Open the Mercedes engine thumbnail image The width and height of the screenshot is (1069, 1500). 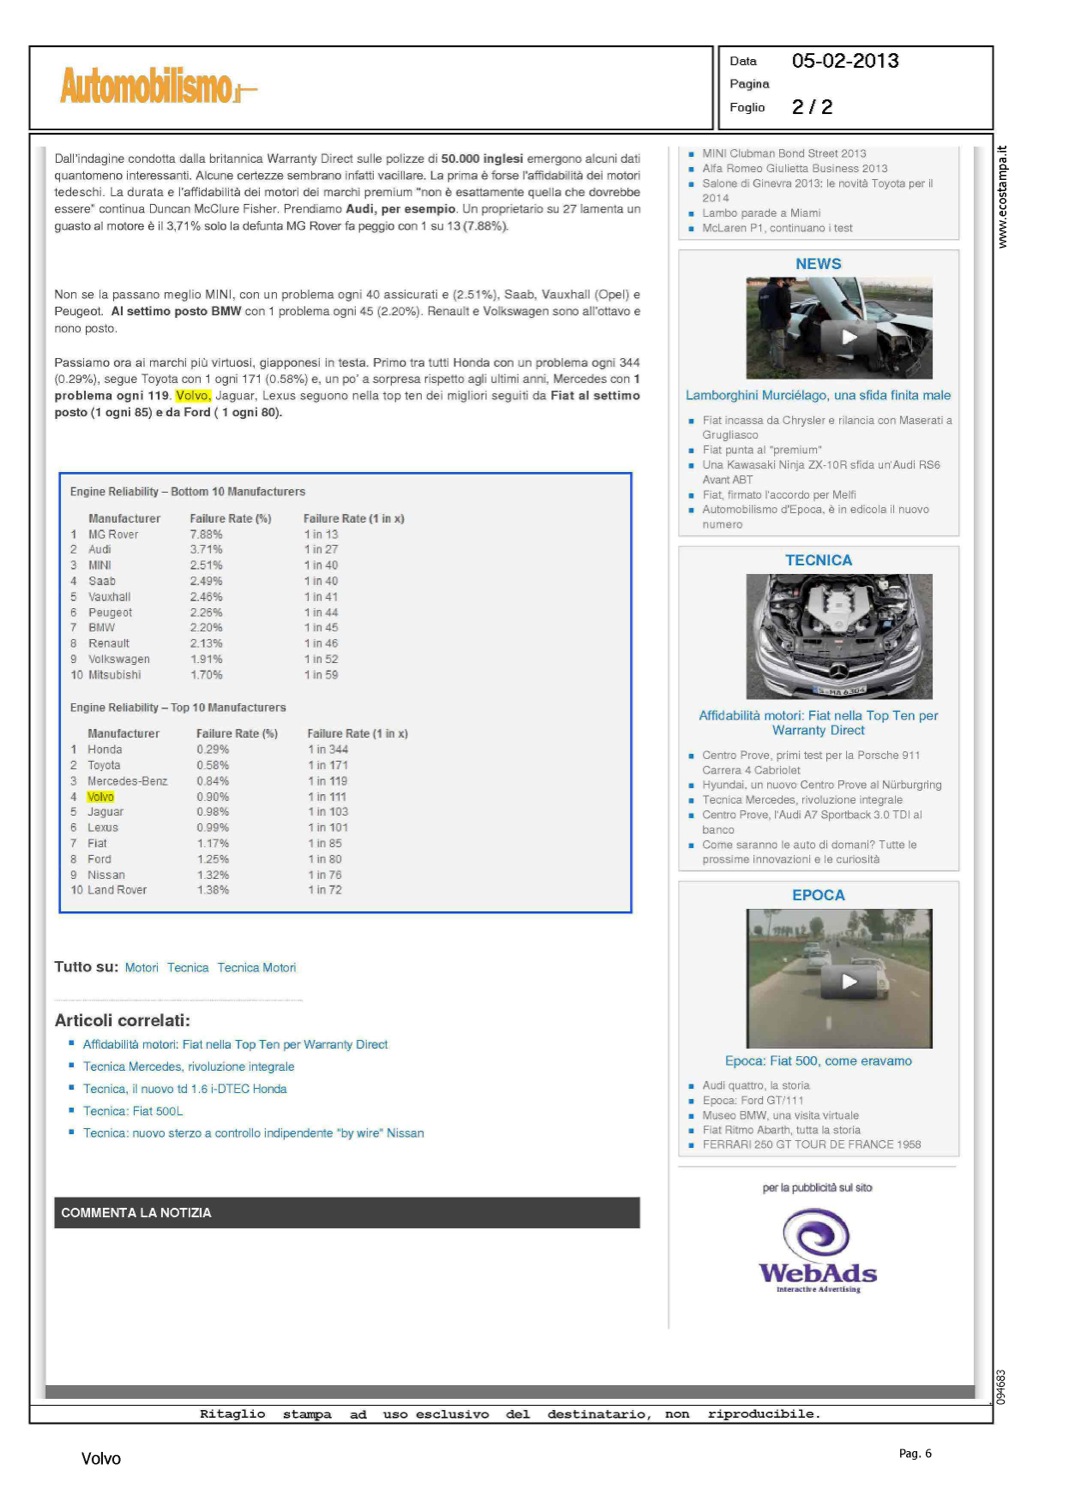838,636
